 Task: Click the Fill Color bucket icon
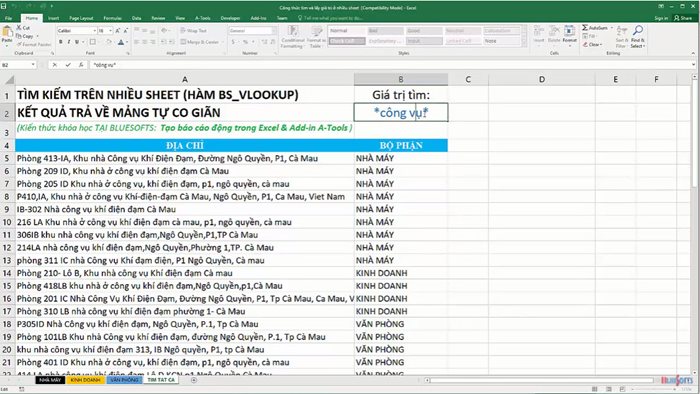tap(108, 42)
